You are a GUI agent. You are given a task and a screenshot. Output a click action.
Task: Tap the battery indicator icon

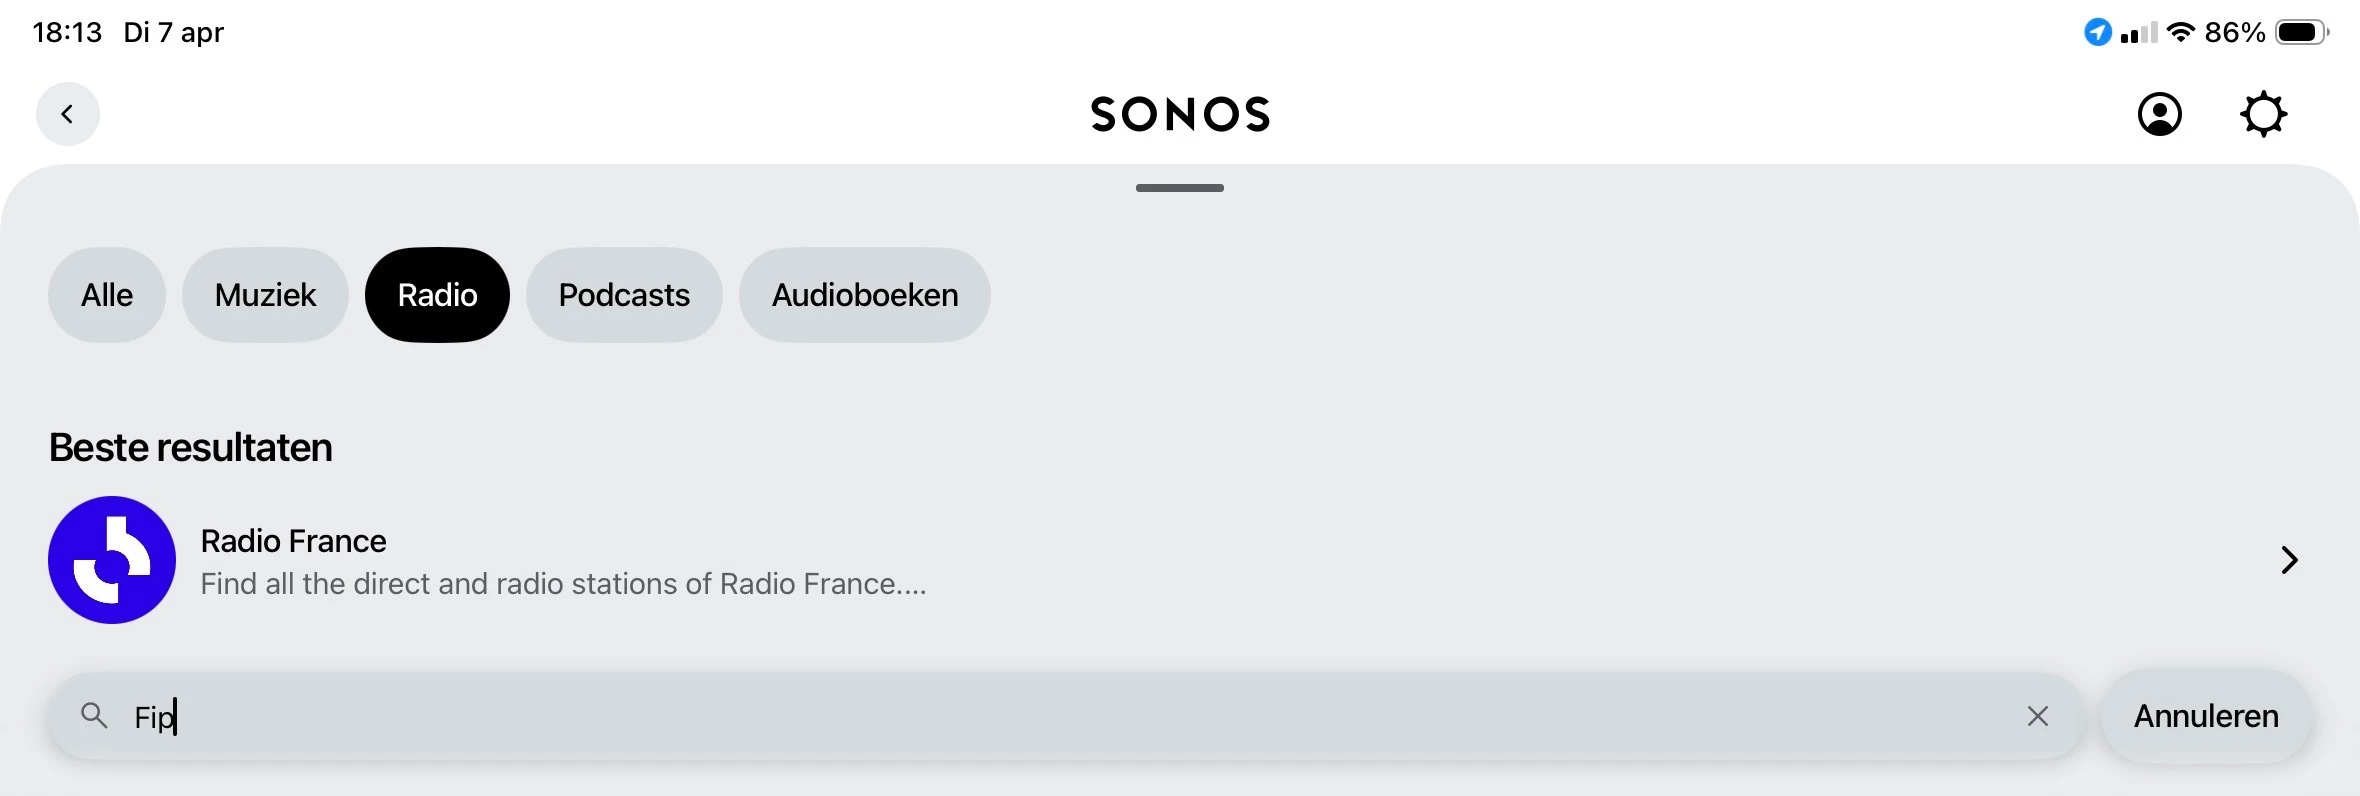2301,32
